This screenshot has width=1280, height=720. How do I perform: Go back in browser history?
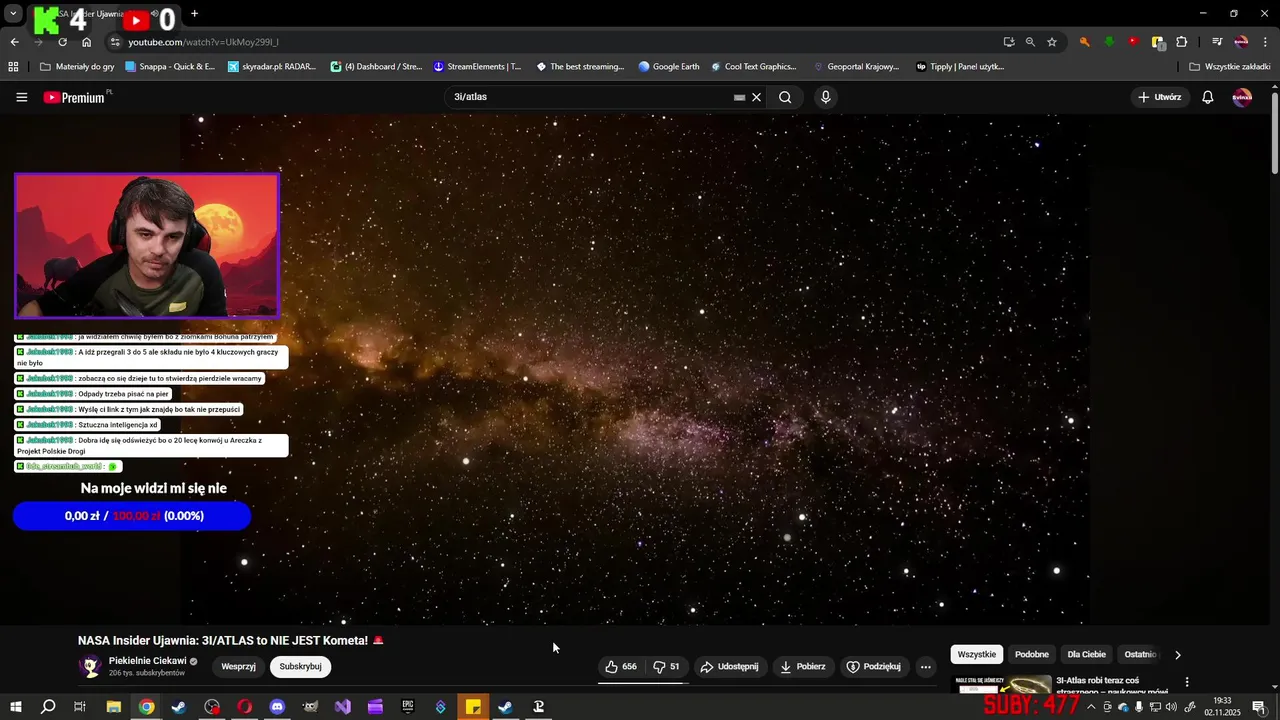14,42
